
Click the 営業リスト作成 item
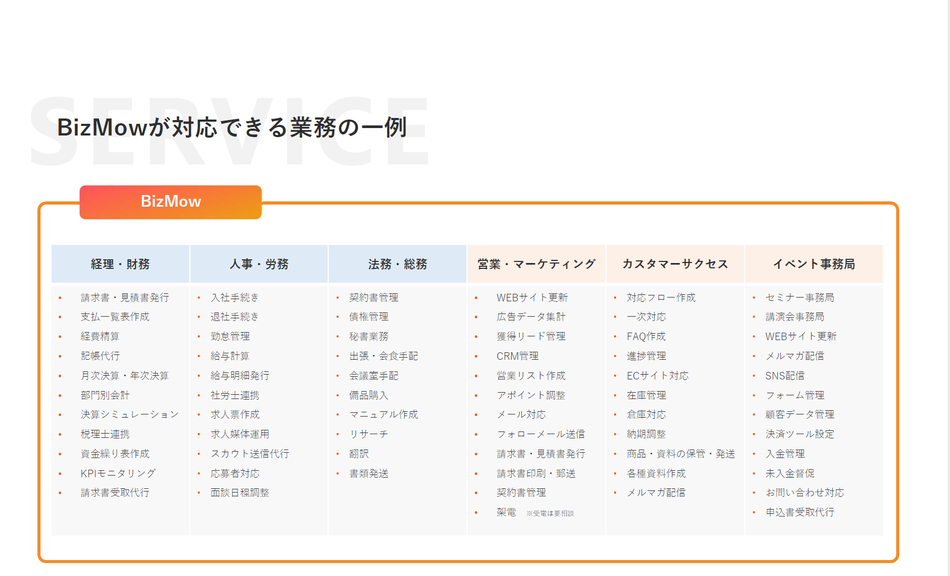[531, 376]
